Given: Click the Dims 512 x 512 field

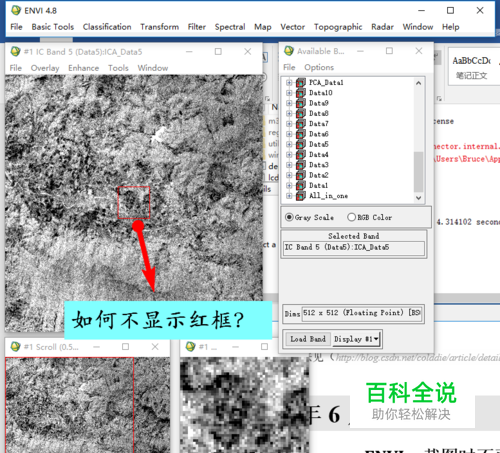Looking at the screenshot, I should (x=362, y=313).
